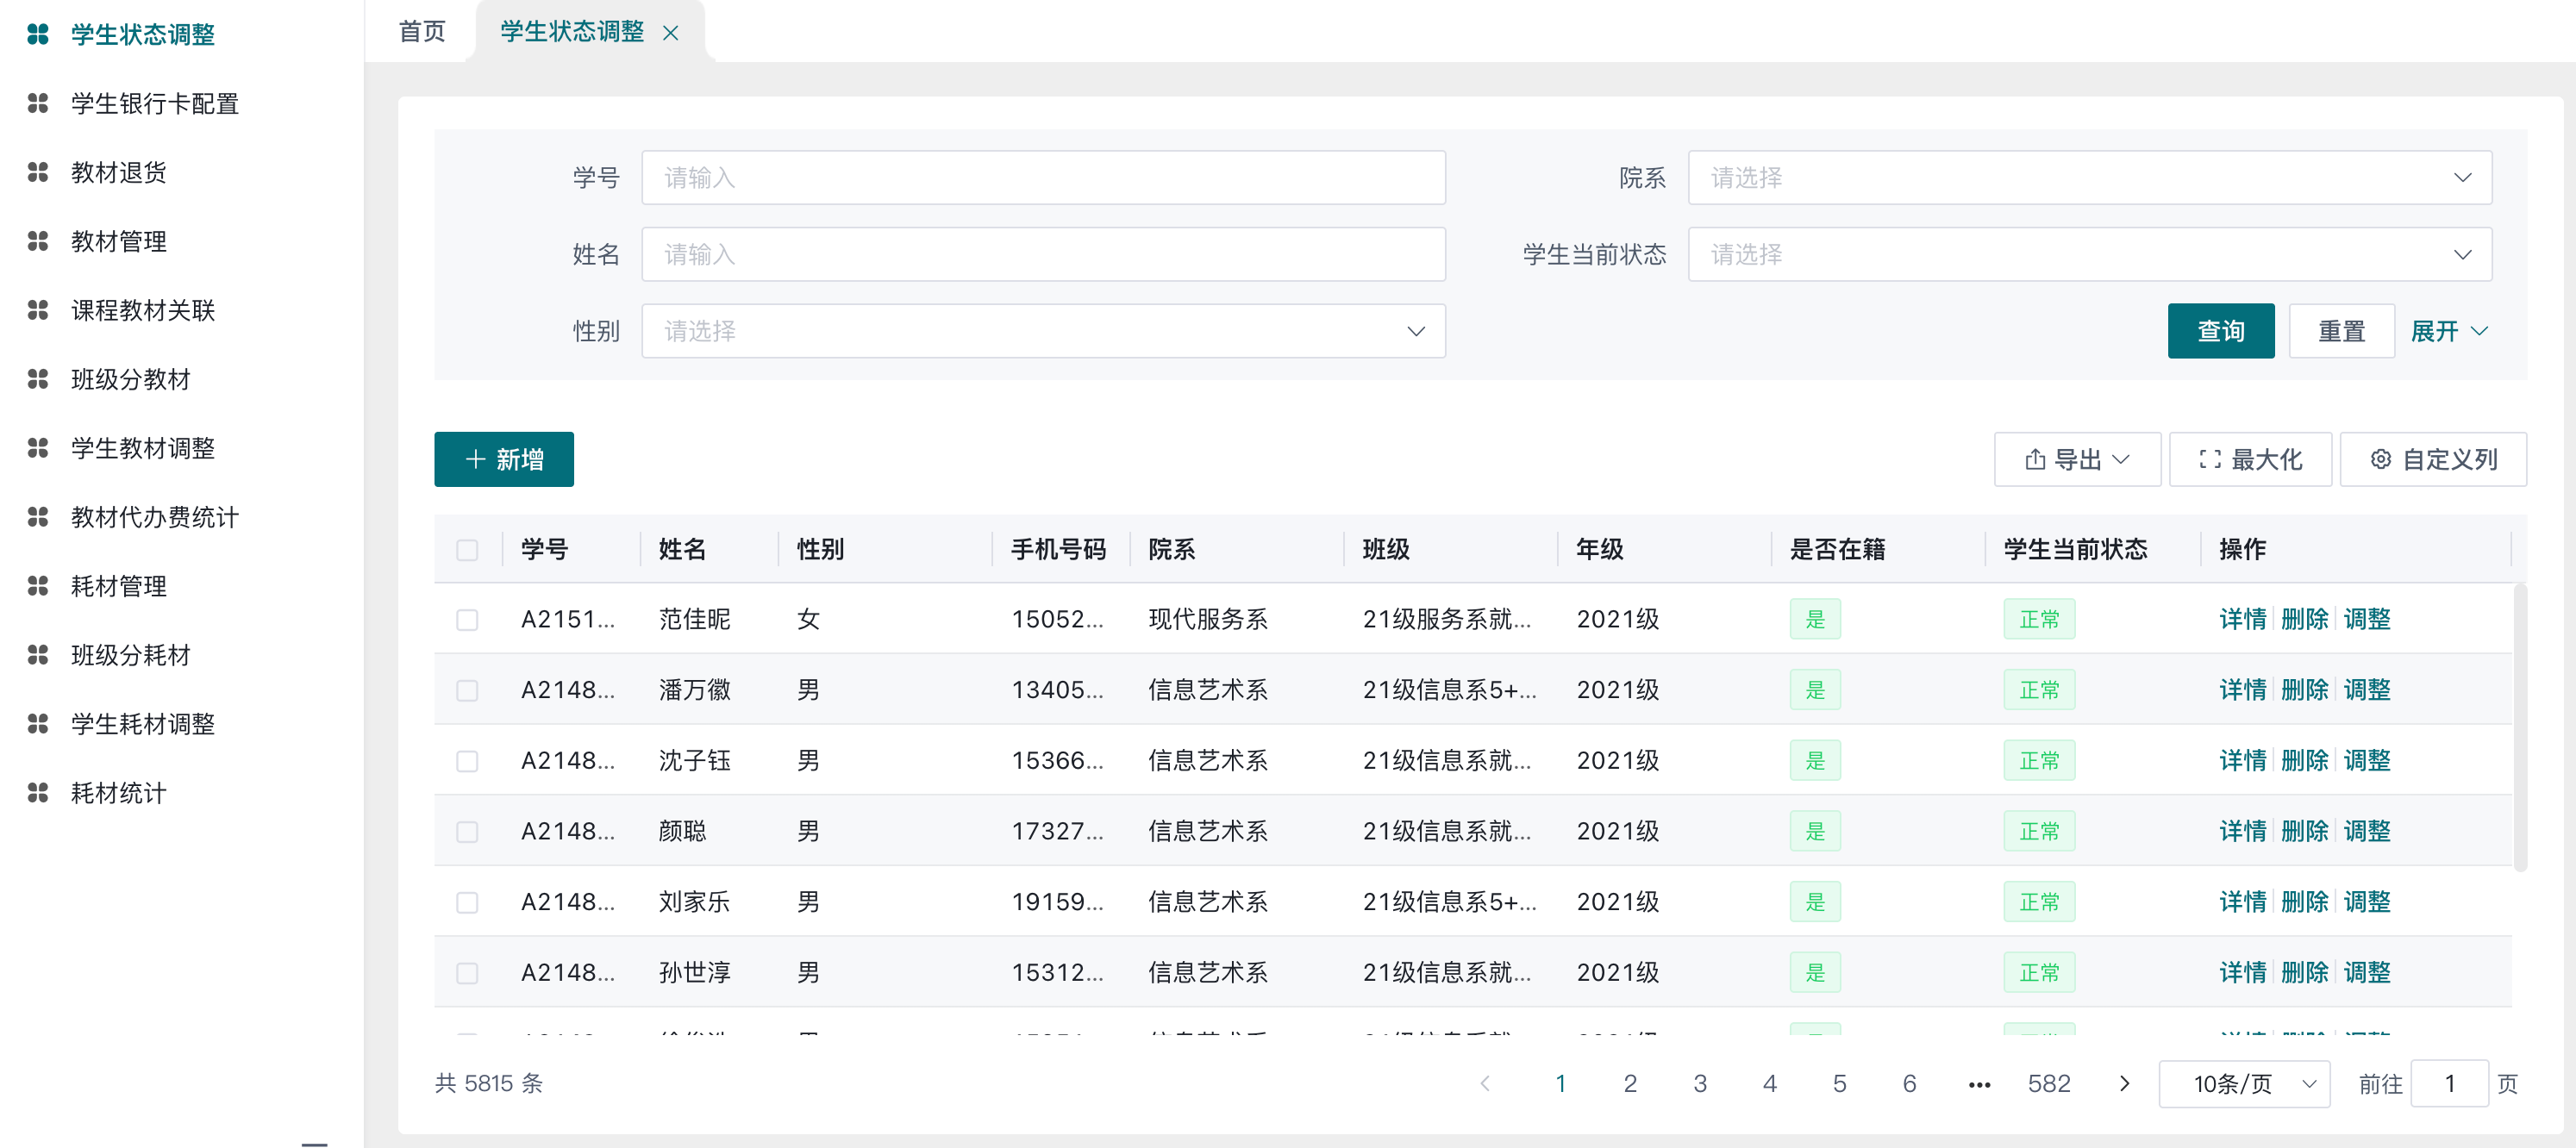Image resolution: width=2576 pixels, height=1148 pixels.
Task: Check the row for 潘万徽
Action: pyautogui.click(x=467, y=692)
